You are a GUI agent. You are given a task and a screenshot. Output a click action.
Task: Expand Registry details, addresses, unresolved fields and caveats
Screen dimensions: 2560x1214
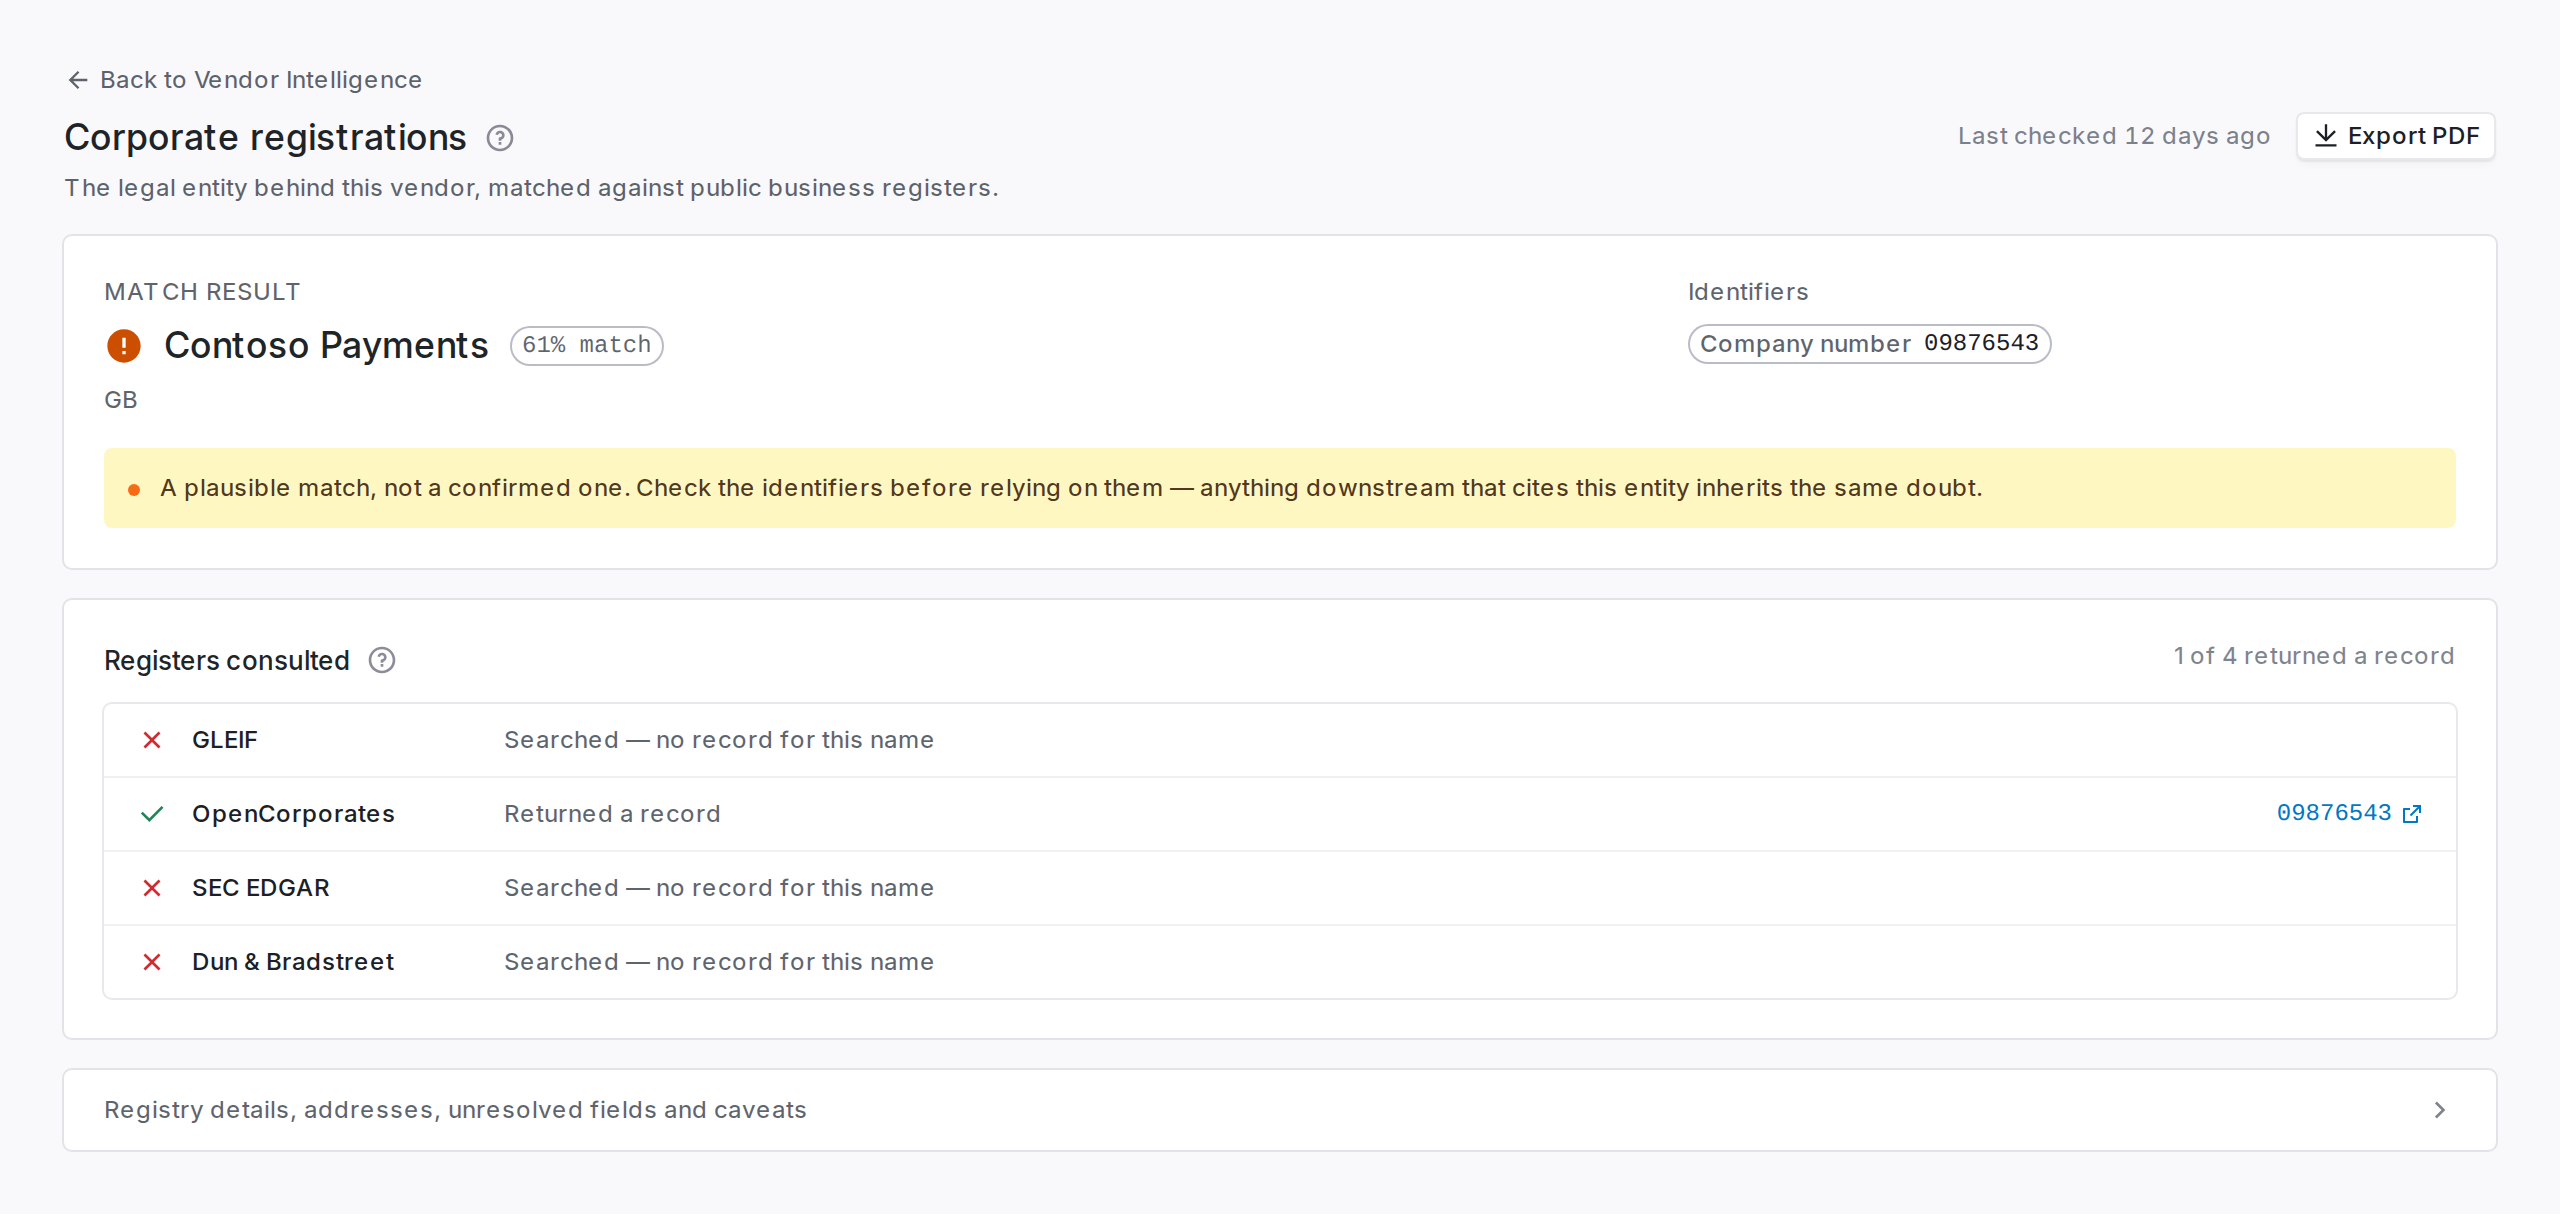coord(1280,1110)
